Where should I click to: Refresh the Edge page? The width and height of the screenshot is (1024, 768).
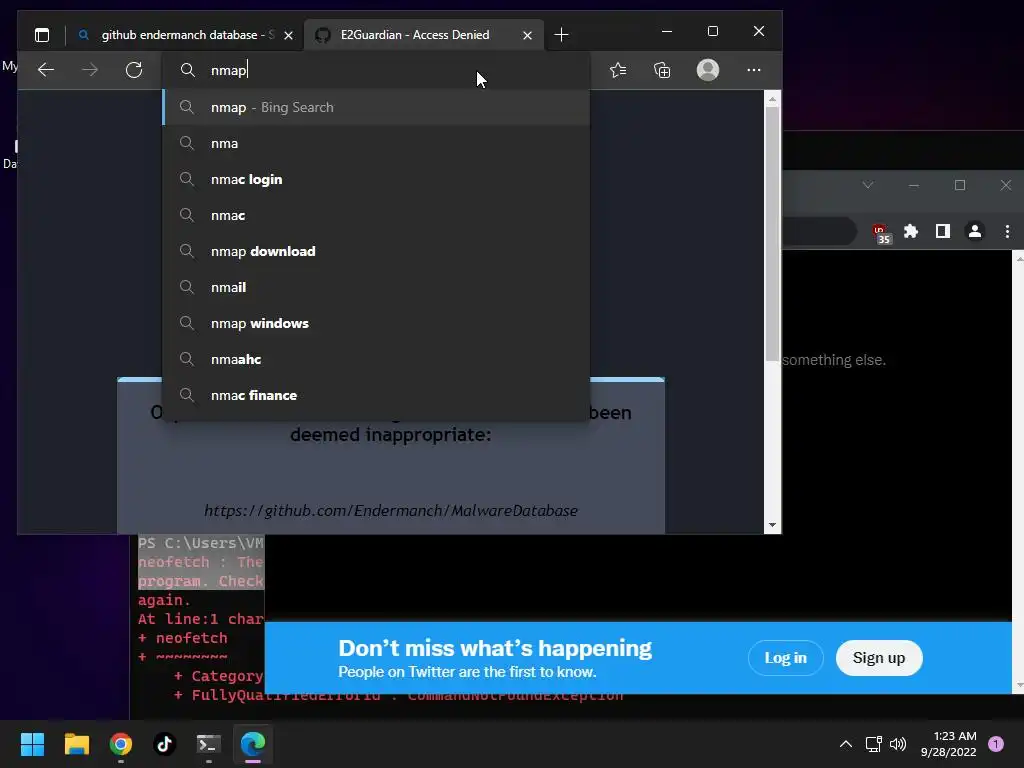point(134,70)
